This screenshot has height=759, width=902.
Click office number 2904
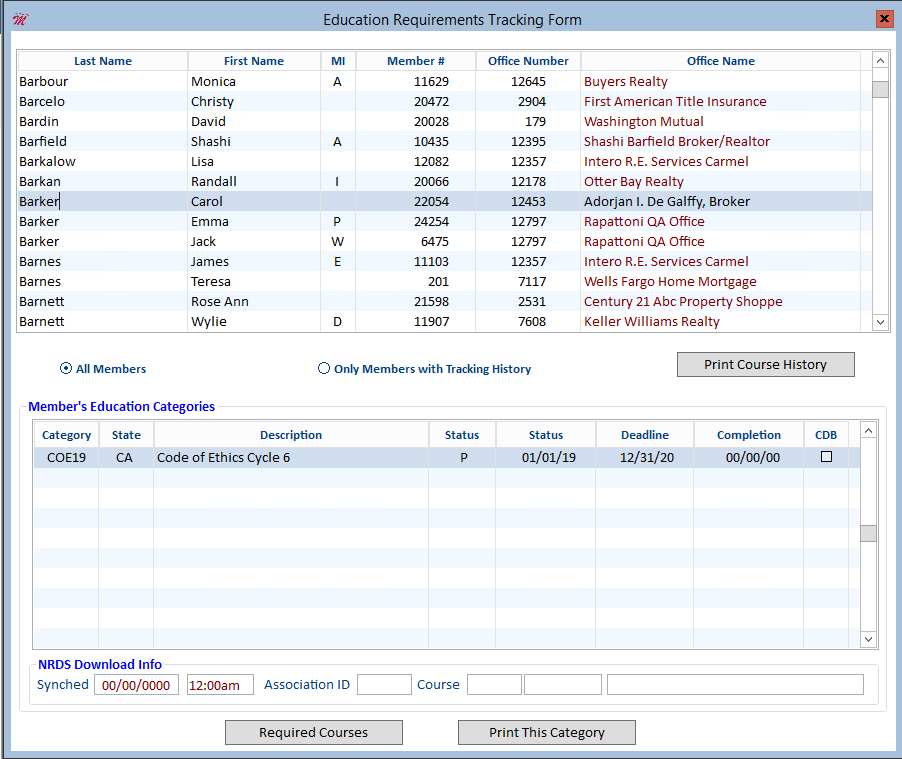coord(532,101)
